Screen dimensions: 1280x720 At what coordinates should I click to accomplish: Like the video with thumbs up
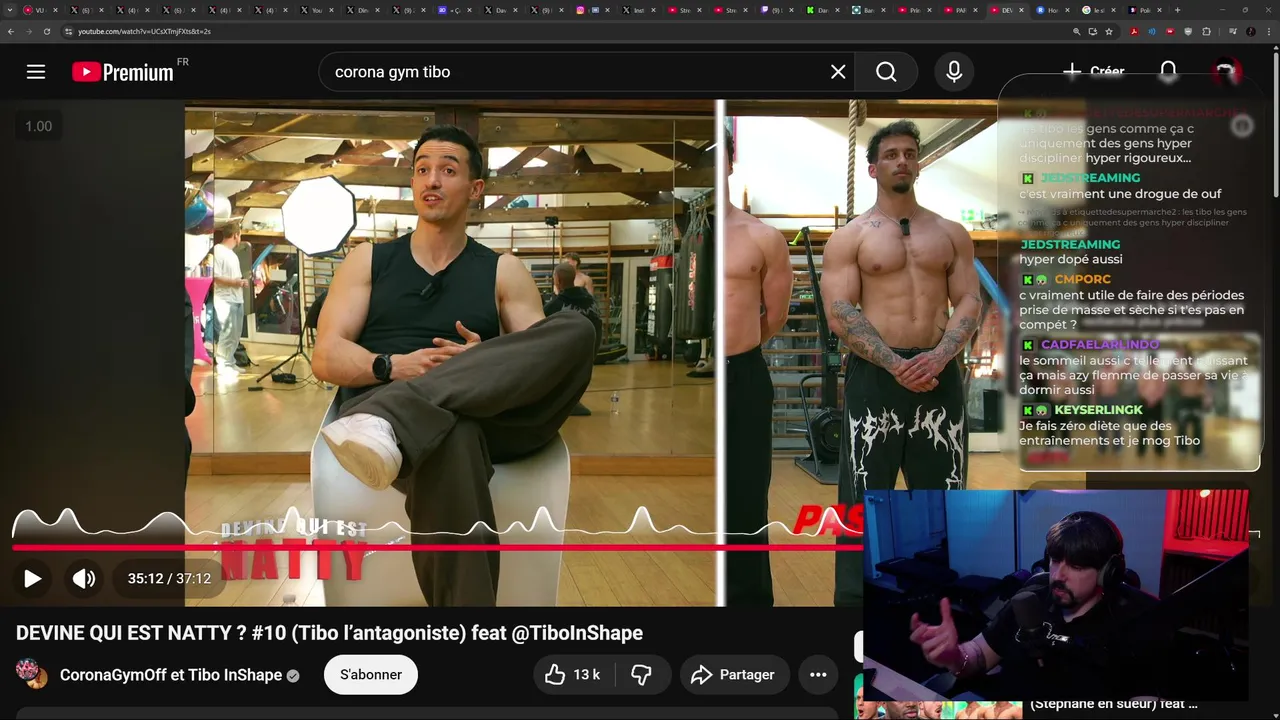coord(573,675)
